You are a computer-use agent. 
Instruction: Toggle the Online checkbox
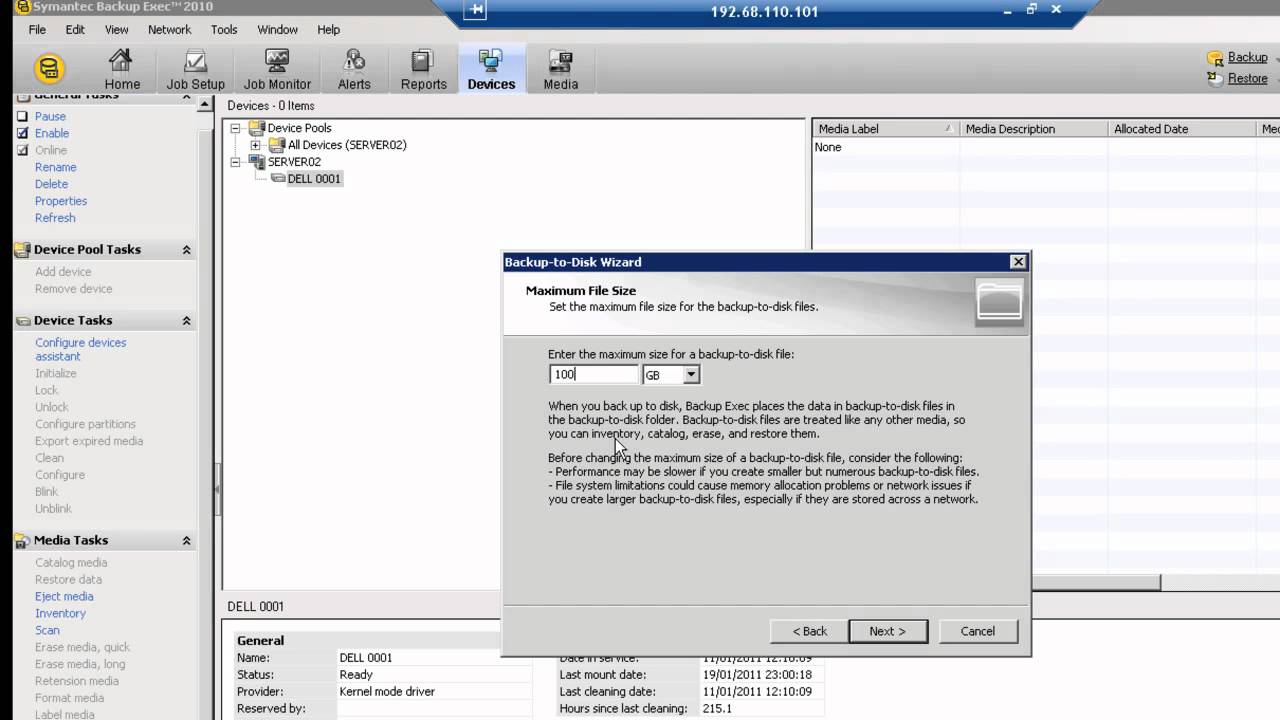[22, 151]
